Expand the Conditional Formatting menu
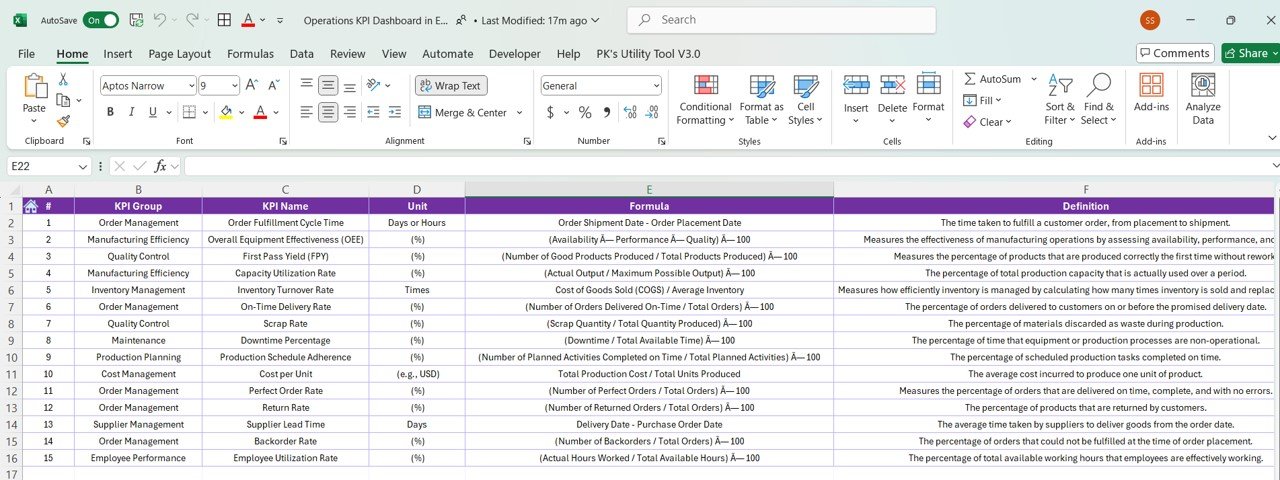The image size is (1280, 480). (705, 100)
